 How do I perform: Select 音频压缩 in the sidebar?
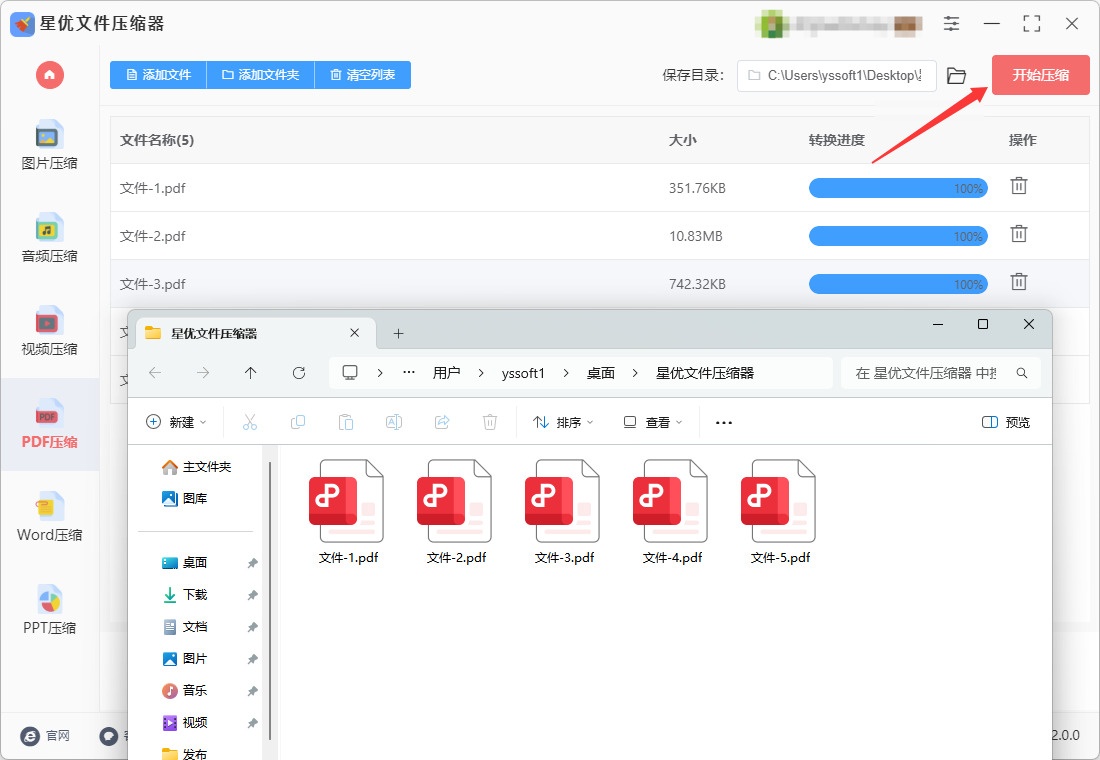pyautogui.click(x=49, y=239)
